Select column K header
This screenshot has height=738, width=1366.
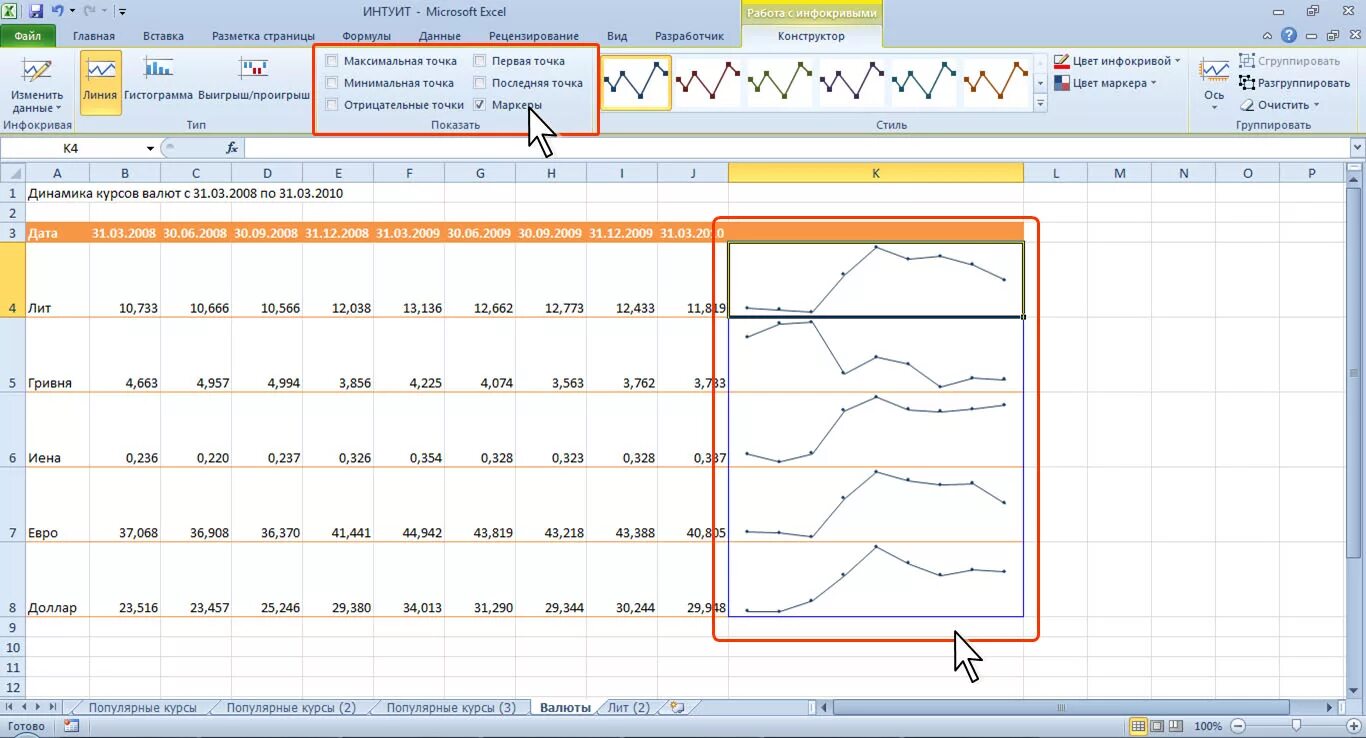(x=876, y=173)
